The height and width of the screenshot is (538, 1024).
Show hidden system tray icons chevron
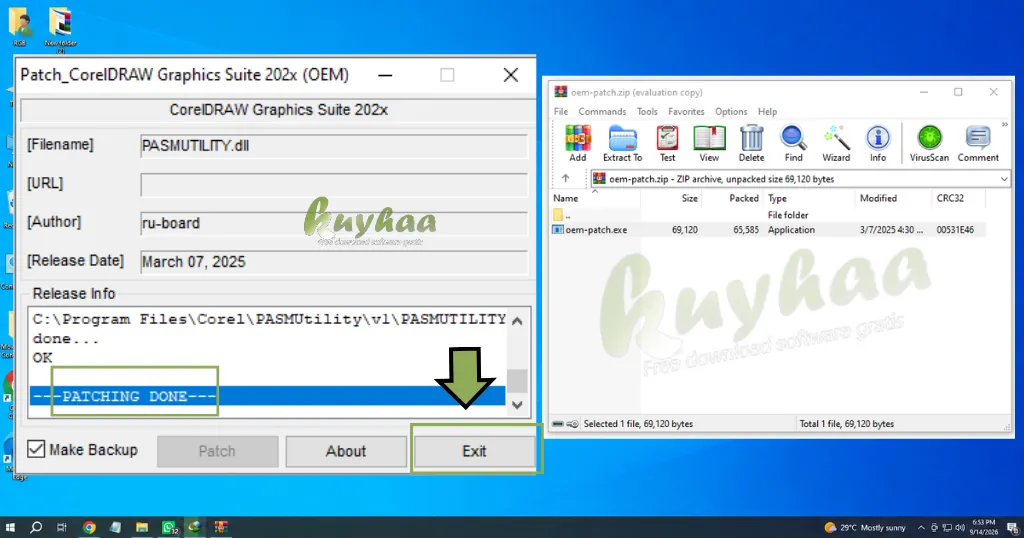921,528
